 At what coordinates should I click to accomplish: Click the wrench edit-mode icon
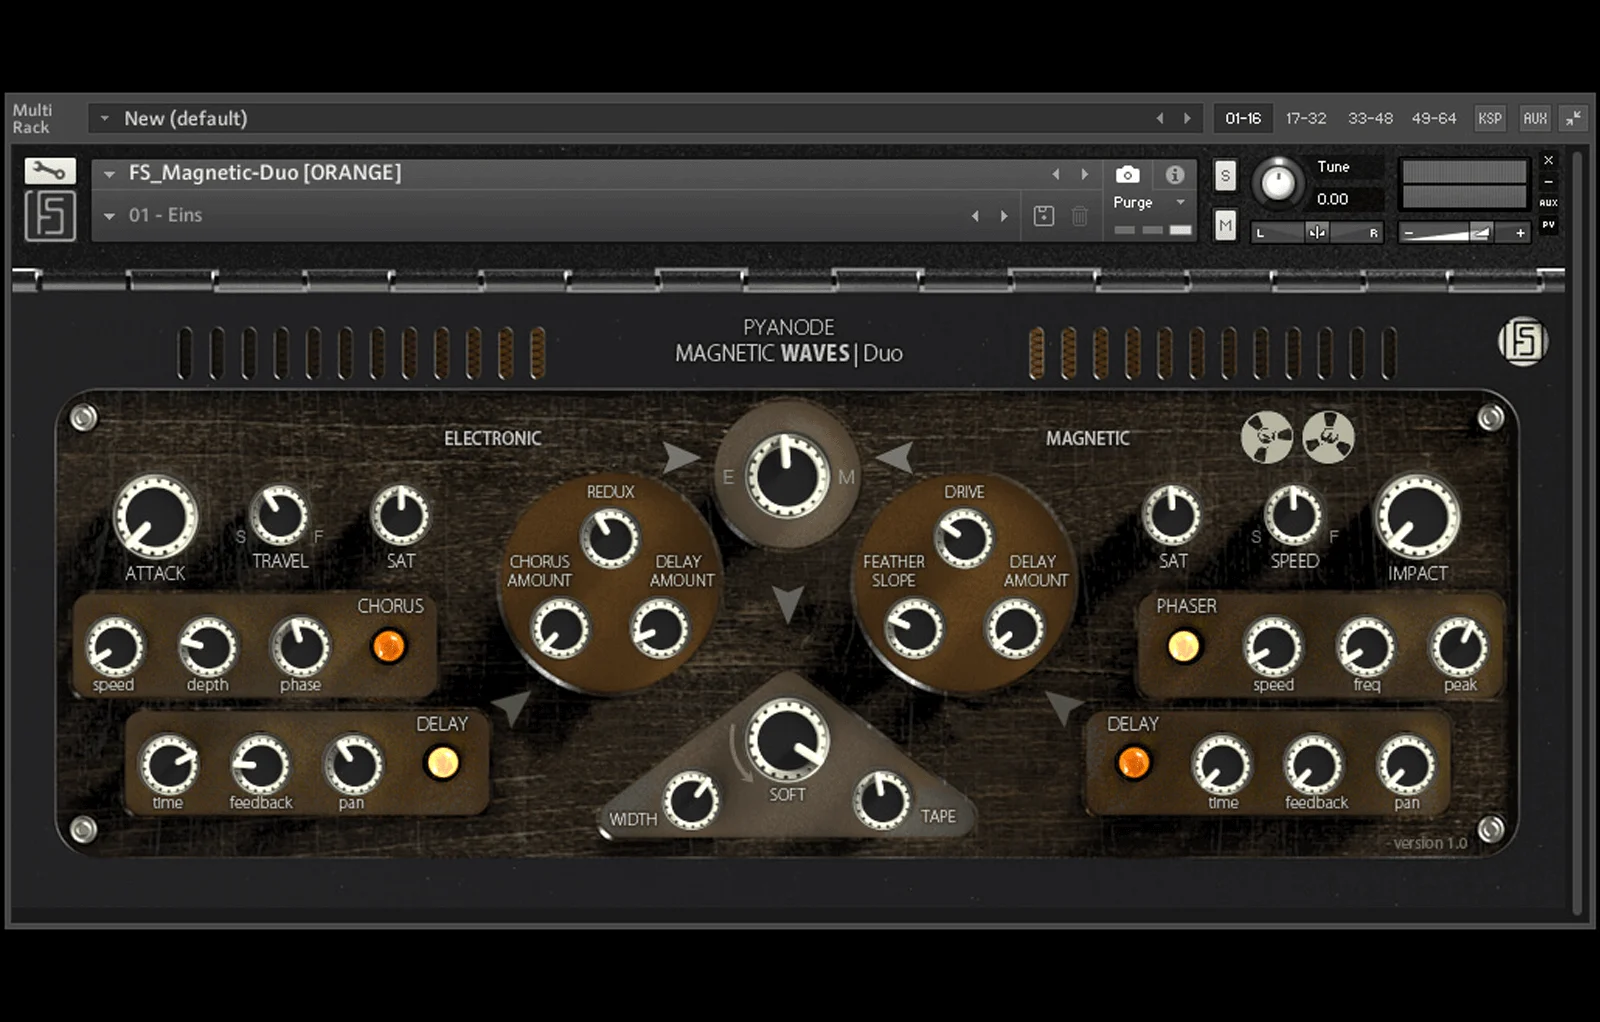(x=49, y=171)
